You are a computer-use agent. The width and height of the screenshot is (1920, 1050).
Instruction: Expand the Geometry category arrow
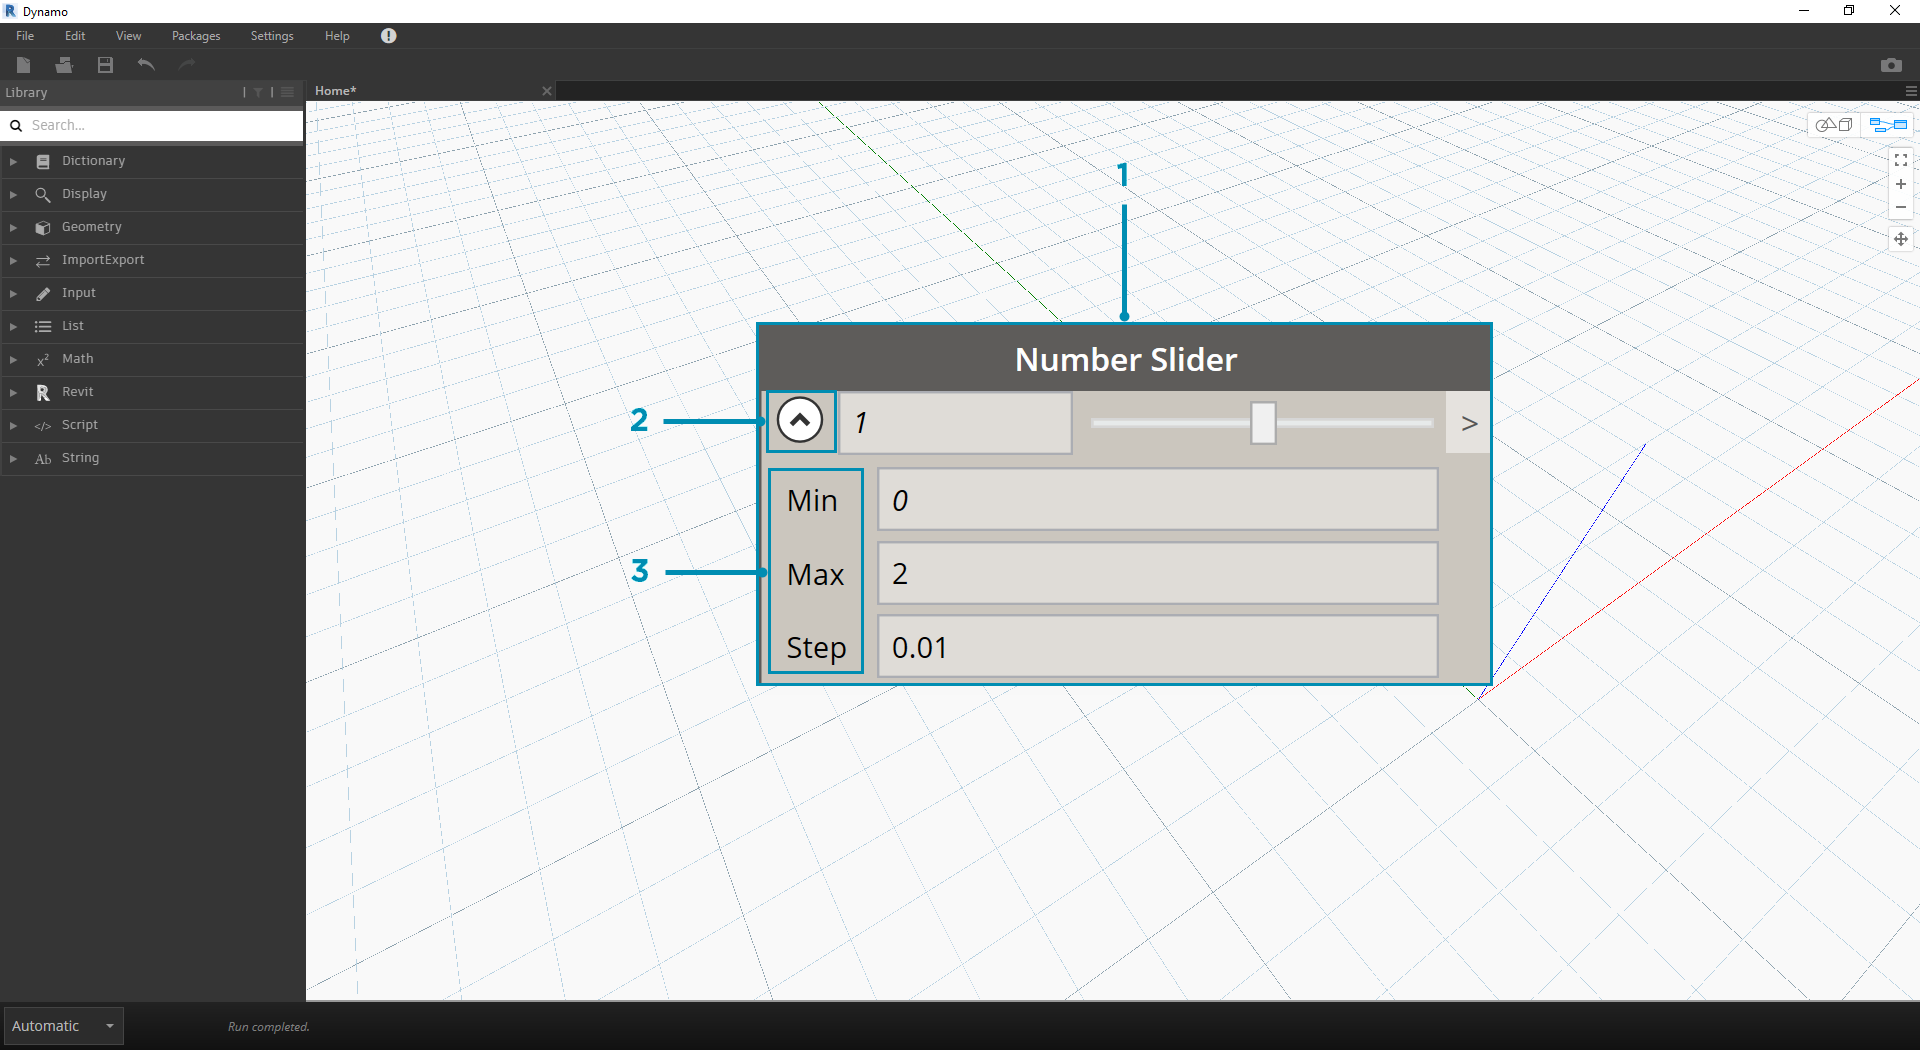13,227
